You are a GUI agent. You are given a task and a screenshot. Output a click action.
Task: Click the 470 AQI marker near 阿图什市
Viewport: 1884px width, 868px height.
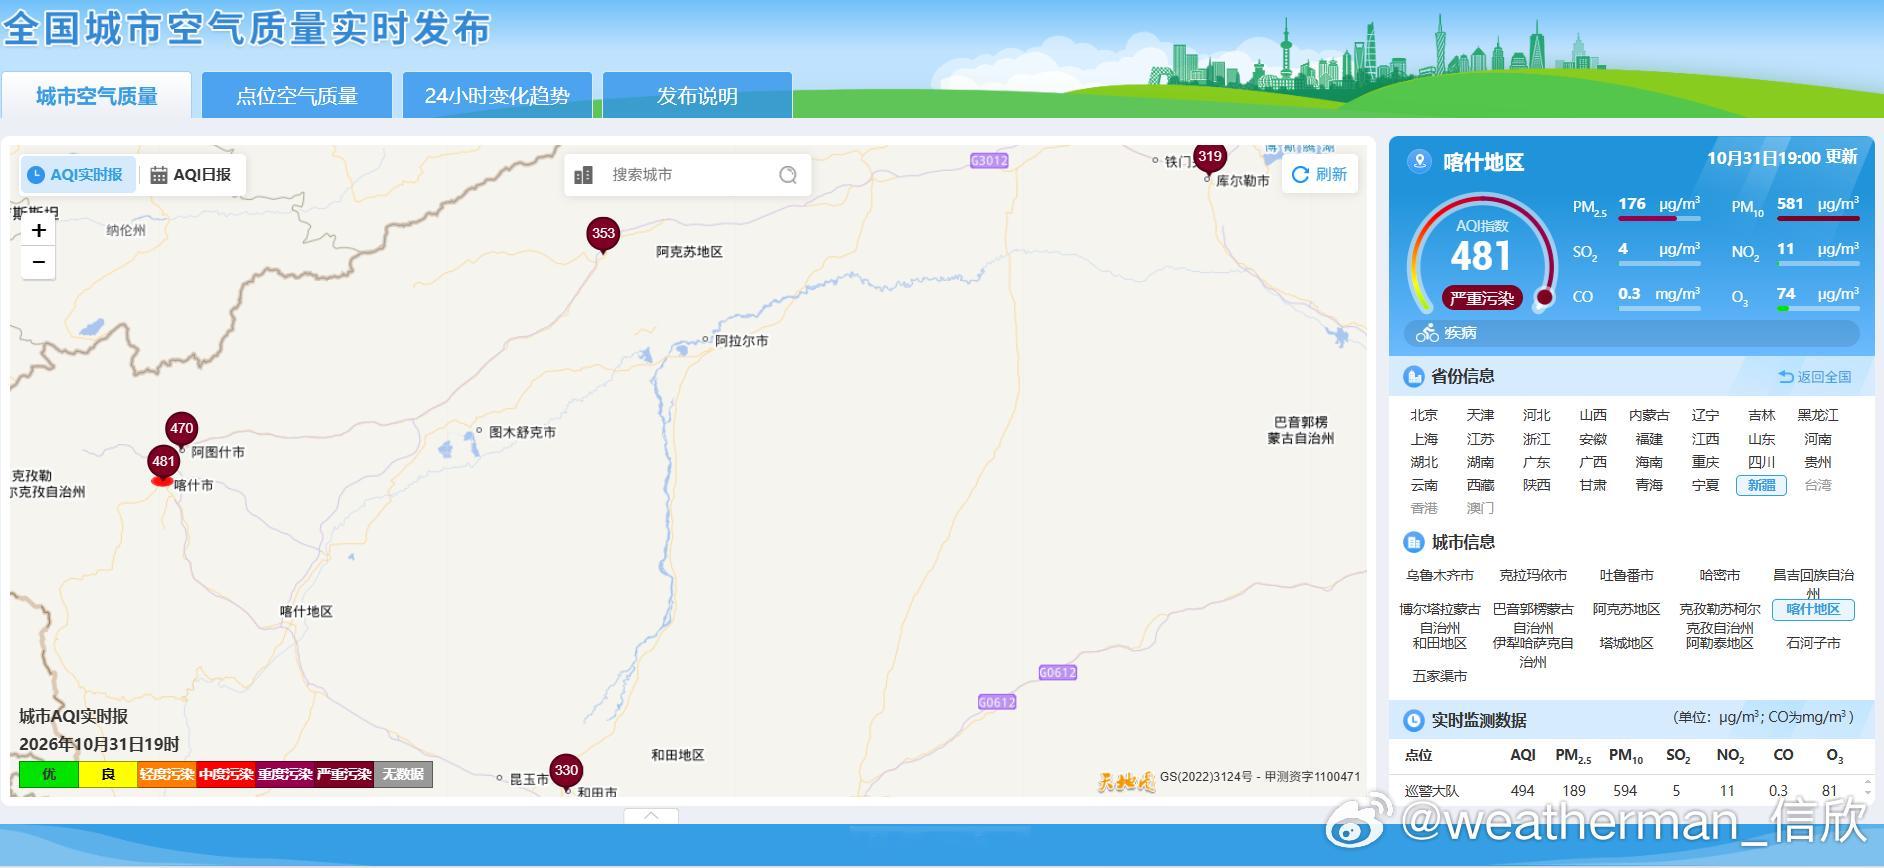(181, 430)
